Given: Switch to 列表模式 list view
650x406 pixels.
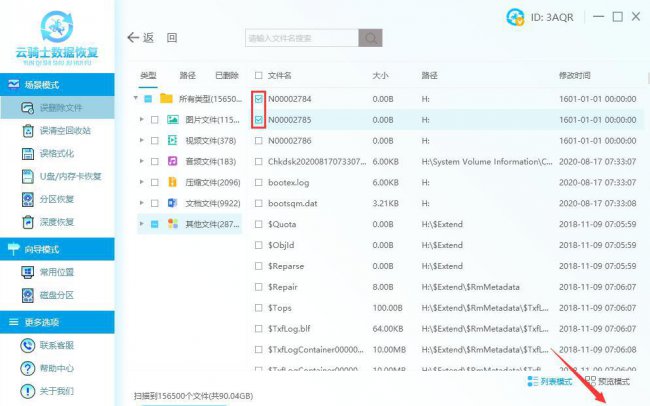Looking at the screenshot, I should (550, 382).
